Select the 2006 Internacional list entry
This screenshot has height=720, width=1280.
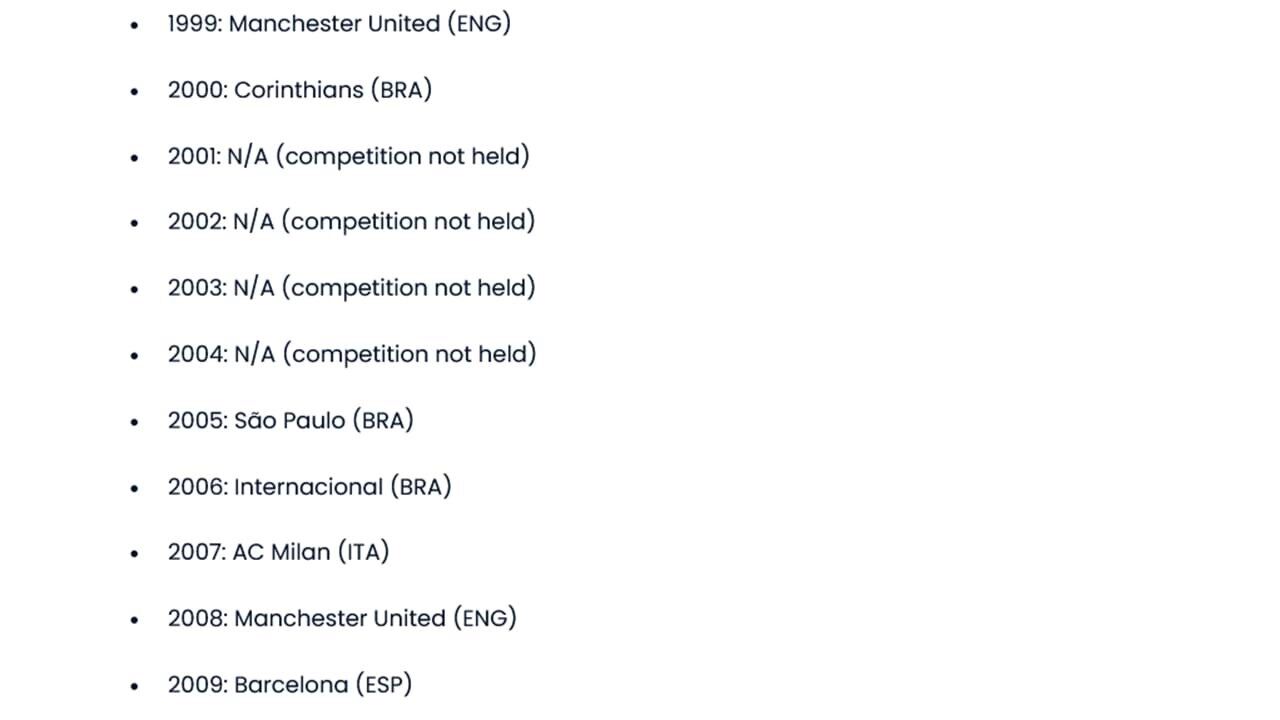309,487
